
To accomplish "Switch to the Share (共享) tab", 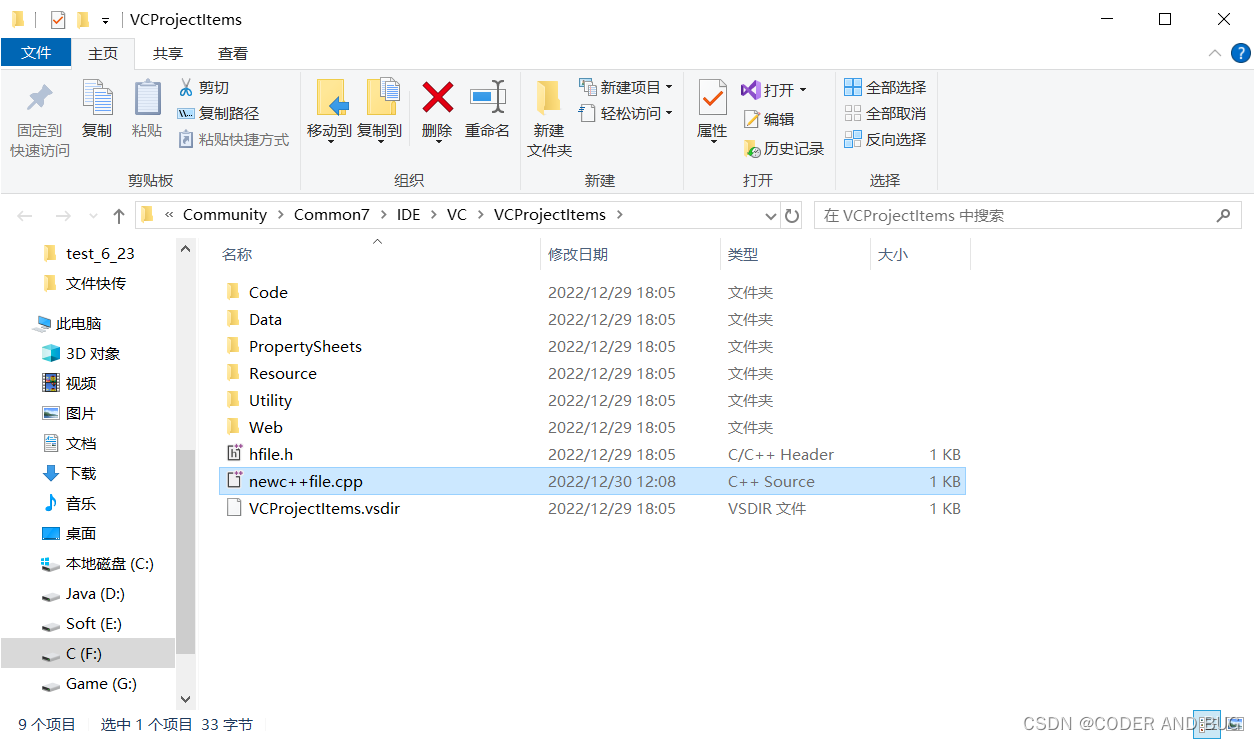I will 168,53.
